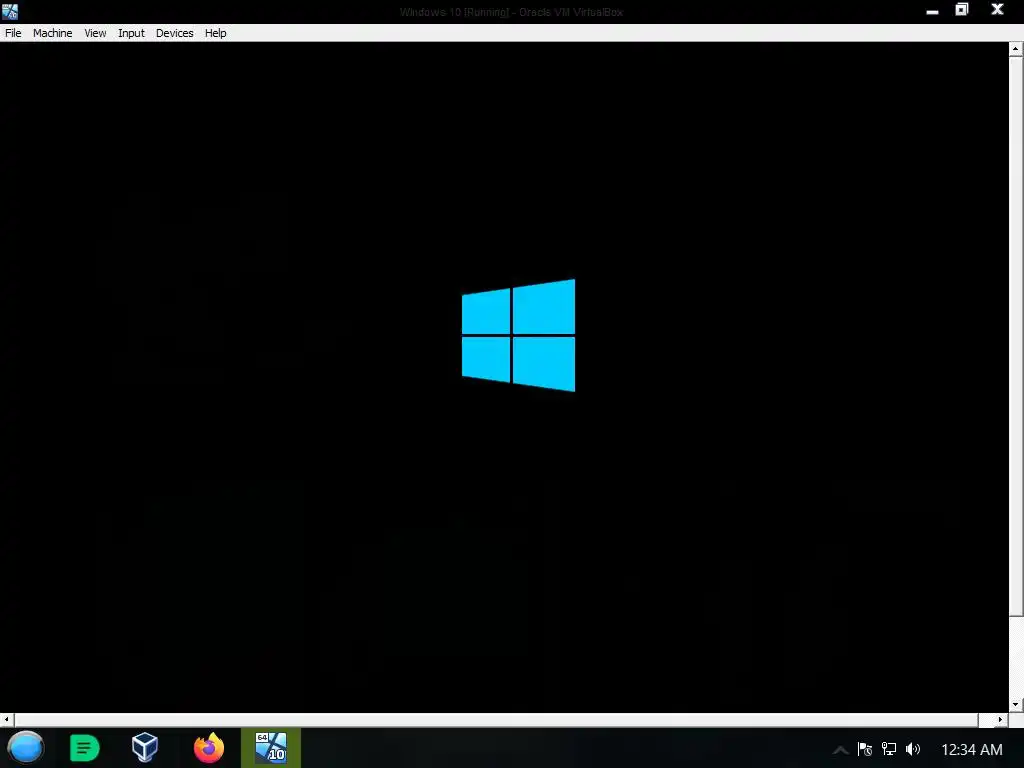1024x768 pixels.
Task: Open the Input menu
Action: point(131,33)
